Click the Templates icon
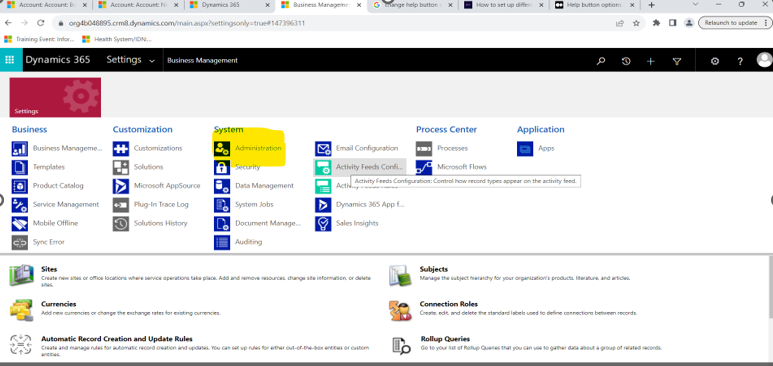Viewport: 773px width, 366px height. click(20, 167)
